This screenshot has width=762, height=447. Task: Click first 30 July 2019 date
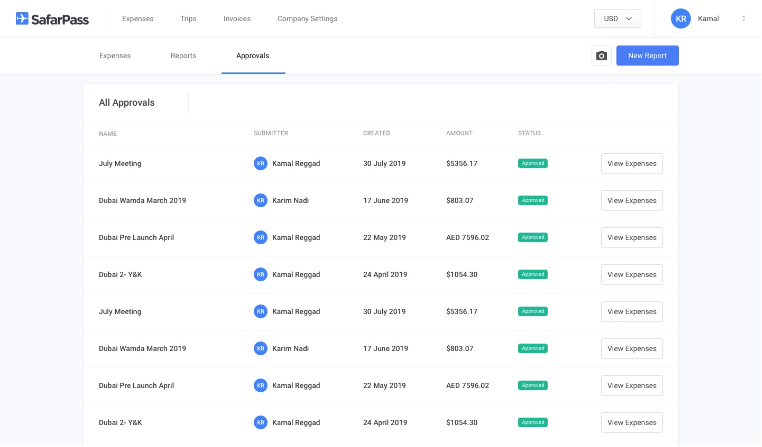384,163
